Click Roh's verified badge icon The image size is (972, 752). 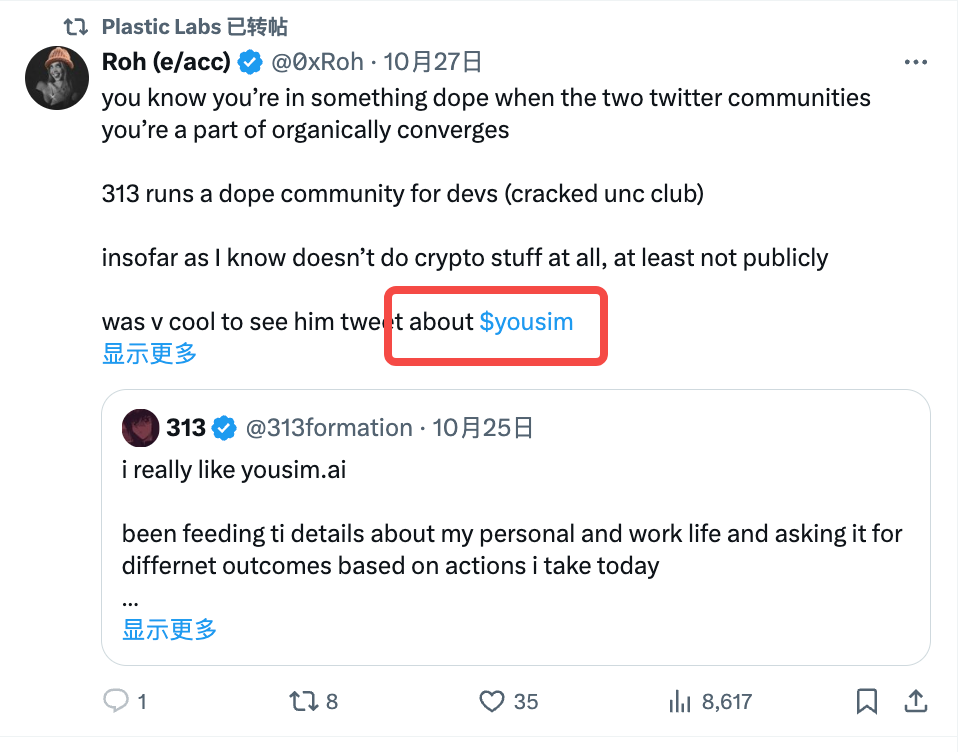(251, 62)
